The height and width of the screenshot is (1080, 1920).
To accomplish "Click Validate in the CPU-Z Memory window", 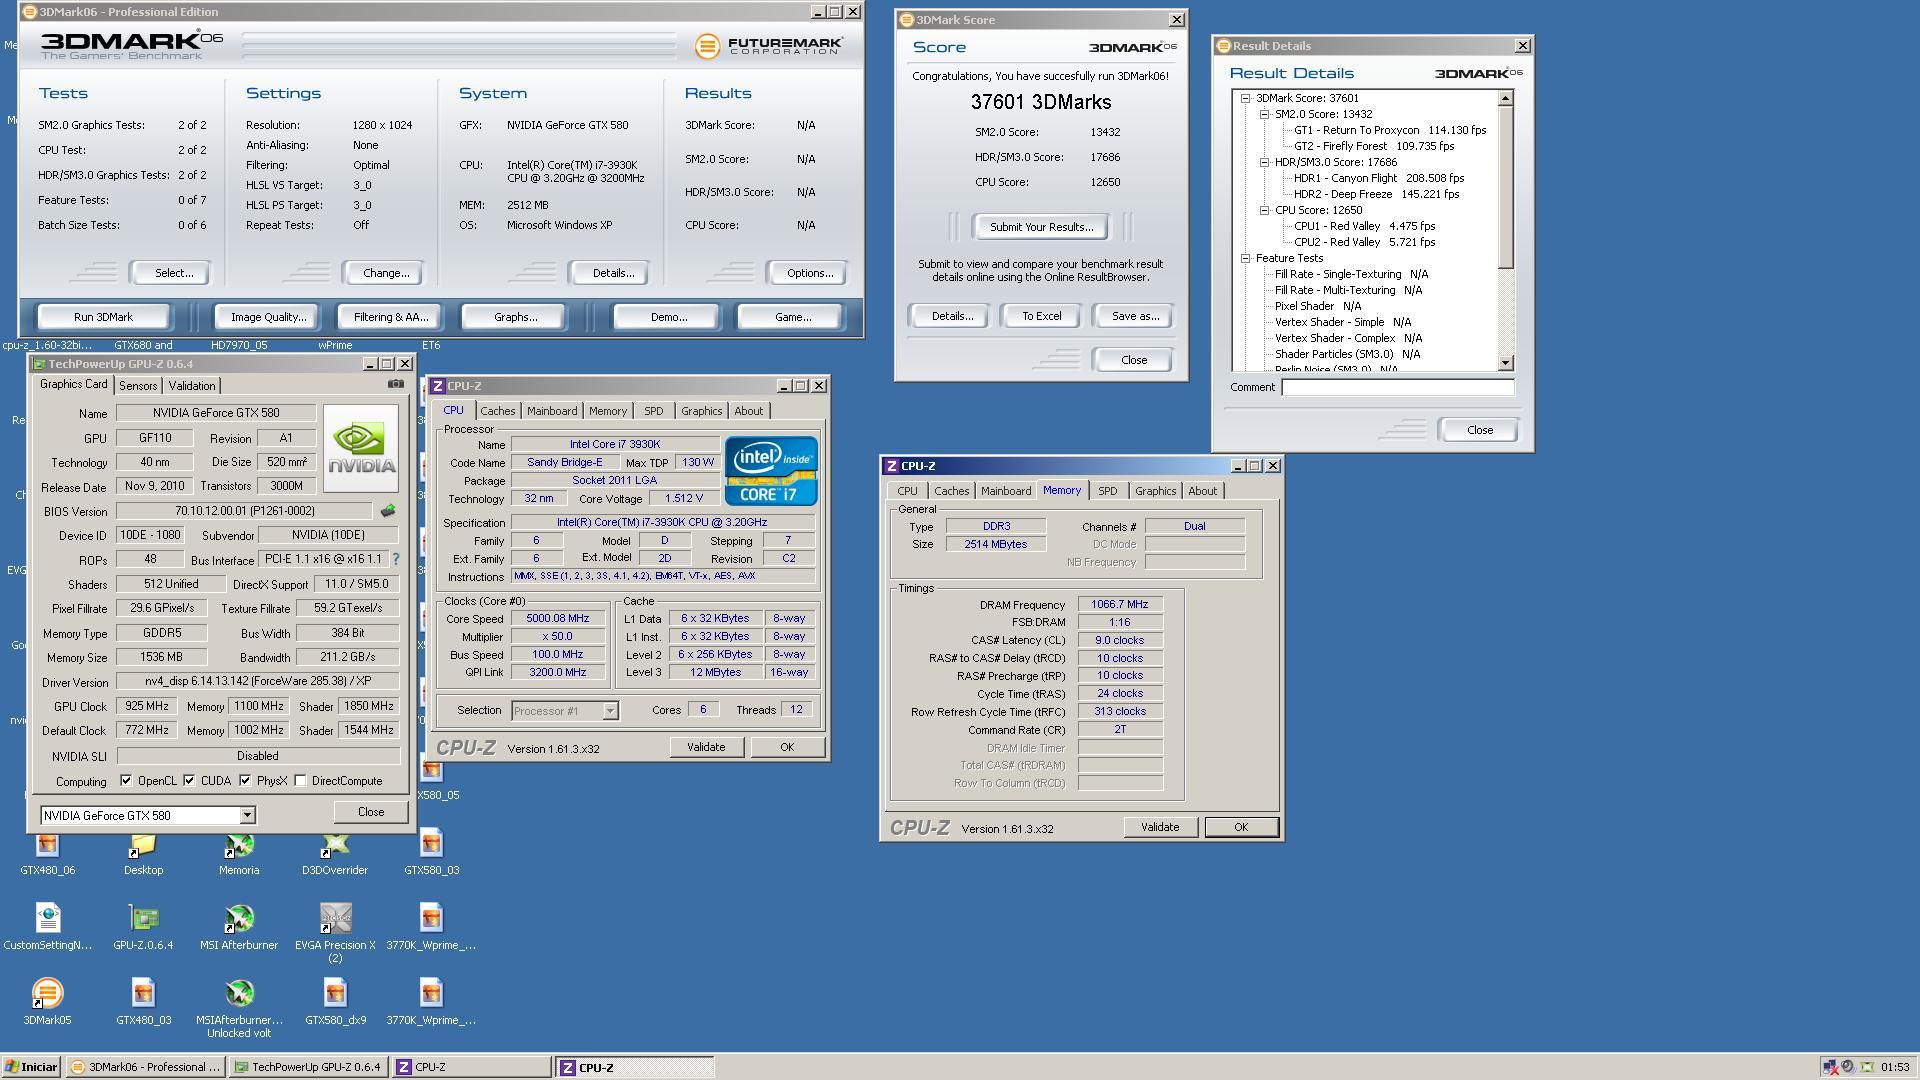I will pyautogui.click(x=1160, y=827).
